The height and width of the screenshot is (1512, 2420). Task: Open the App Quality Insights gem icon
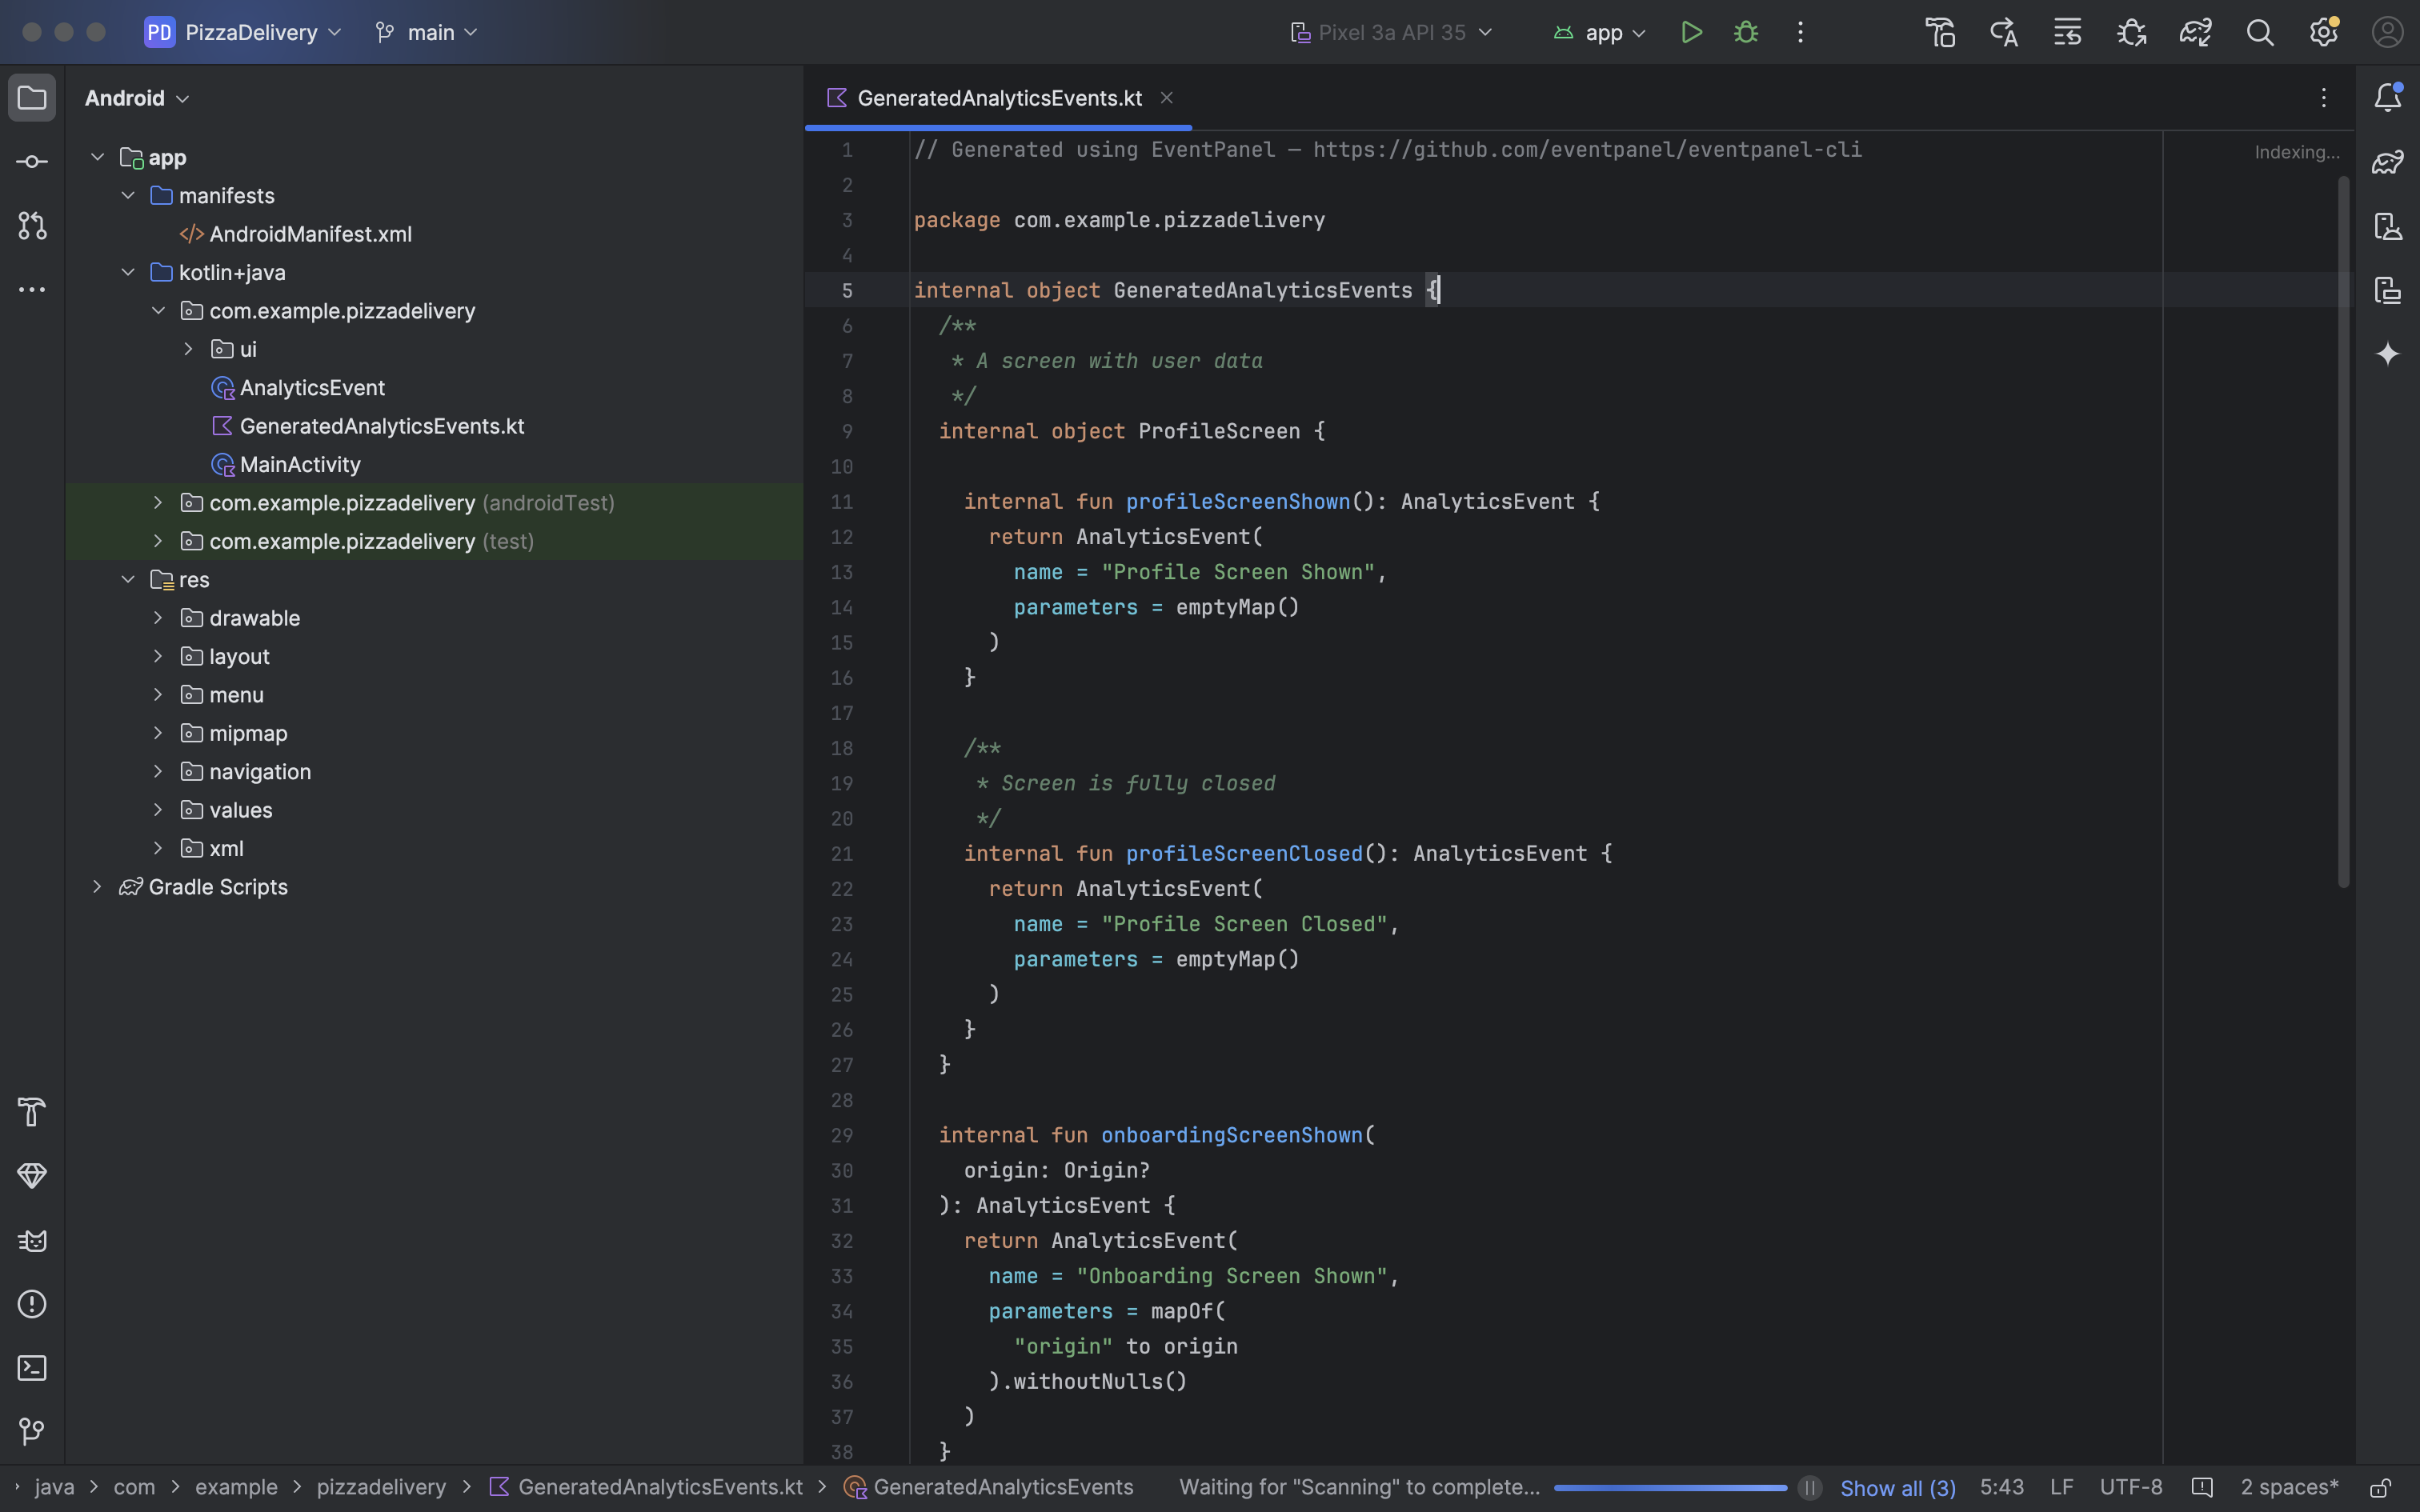[x=32, y=1176]
